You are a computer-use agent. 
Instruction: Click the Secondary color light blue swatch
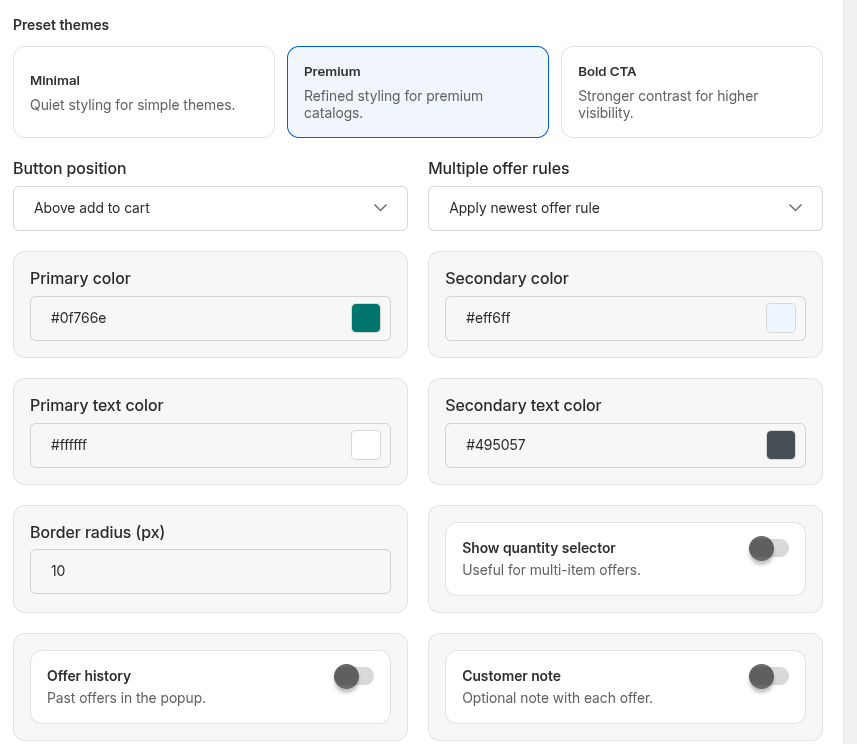coord(780,318)
